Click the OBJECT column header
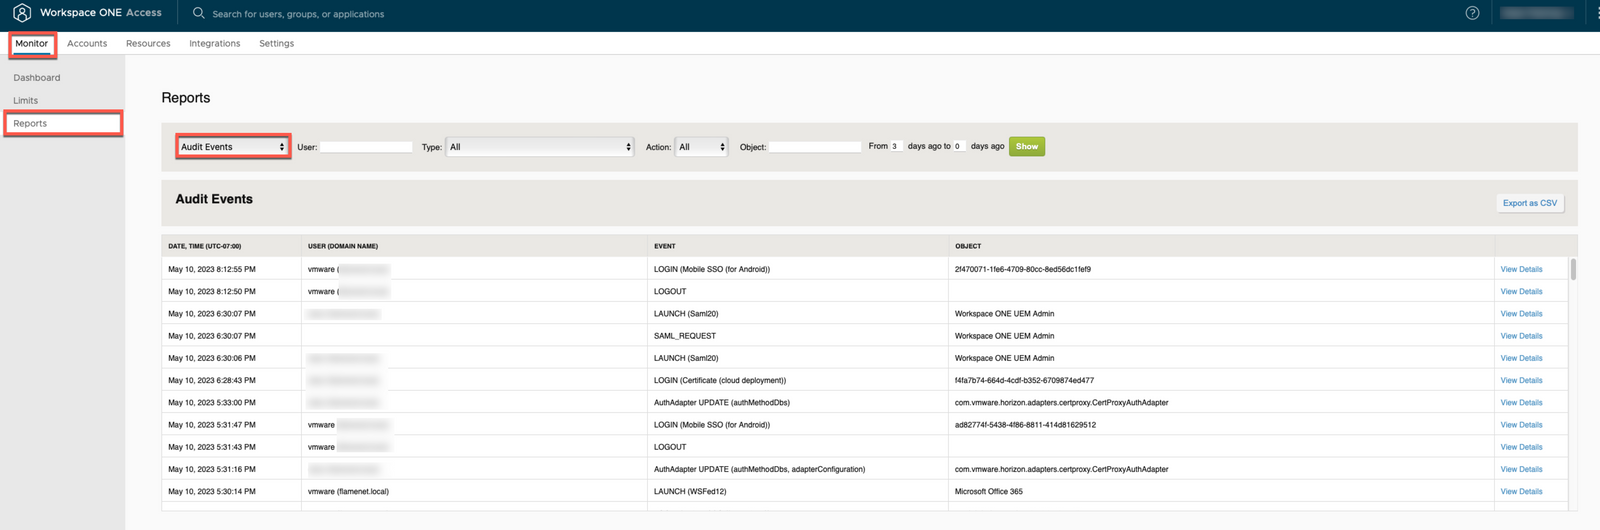 (x=968, y=246)
